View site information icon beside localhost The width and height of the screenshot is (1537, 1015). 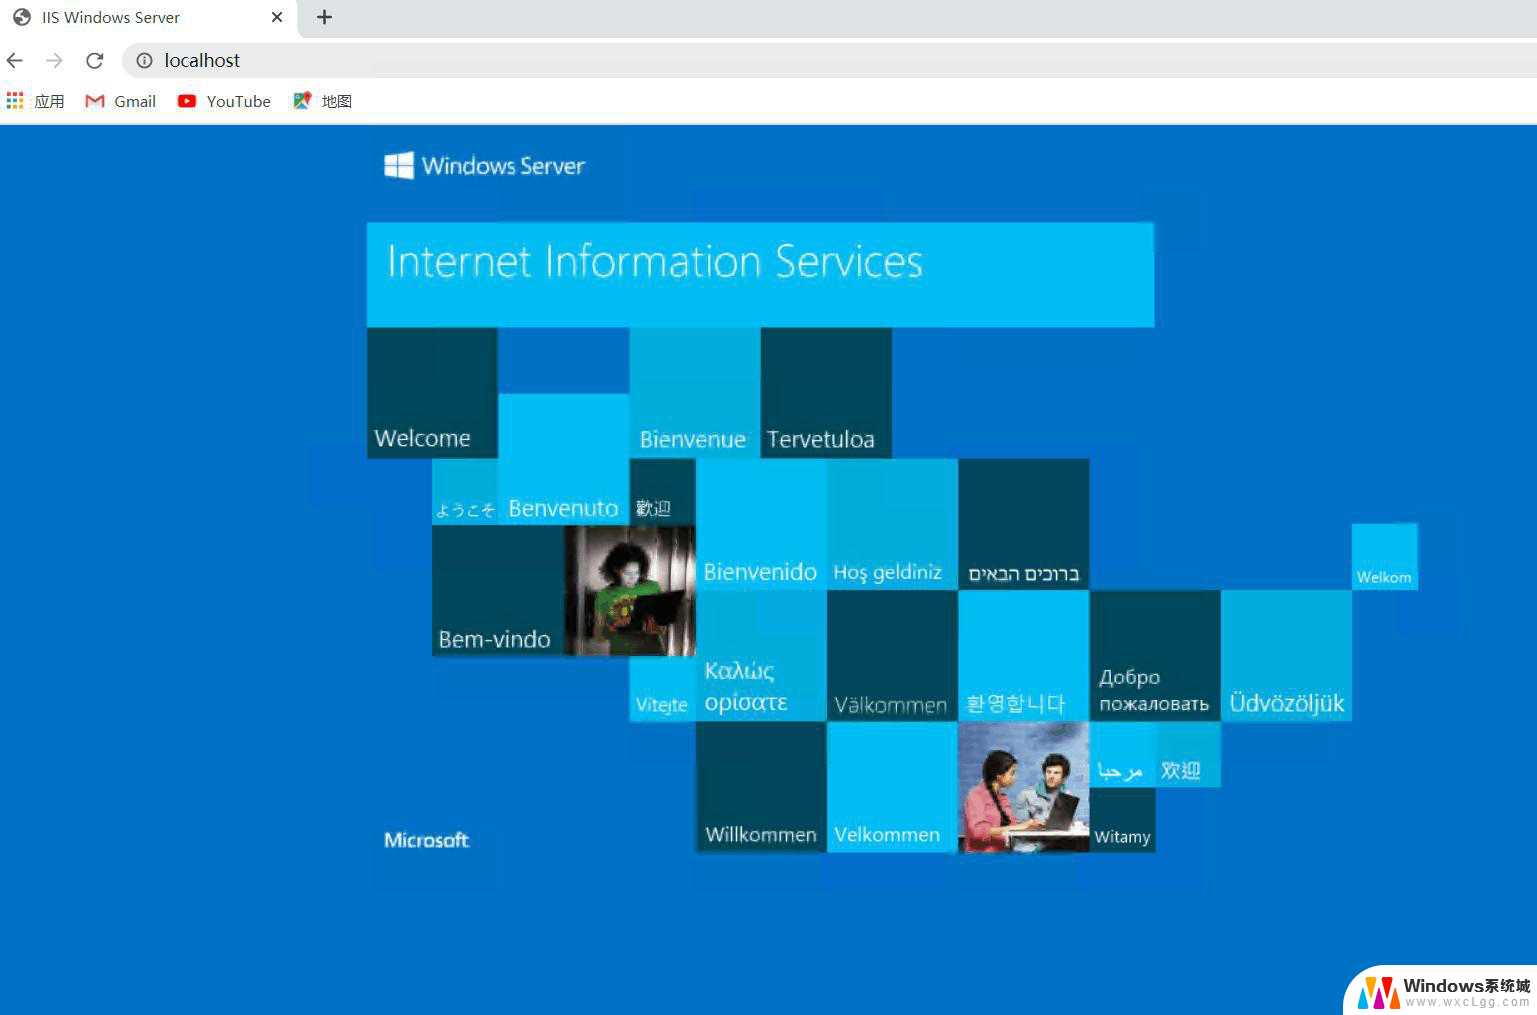144,60
